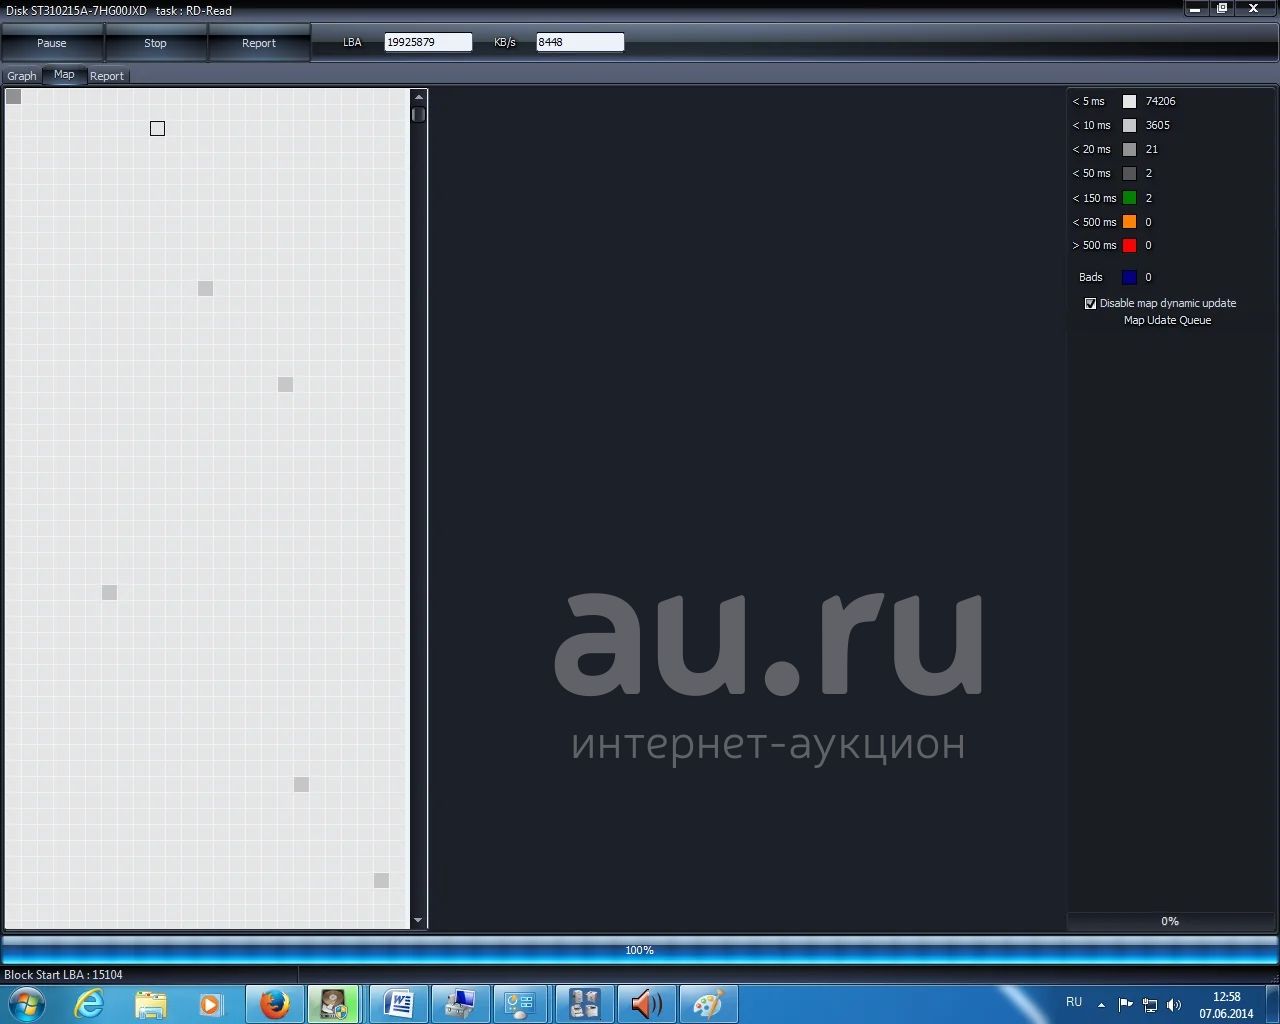Close the disk scan window
Image resolution: width=1280 pixels, height=1024 pixels.
point(1254,8)
